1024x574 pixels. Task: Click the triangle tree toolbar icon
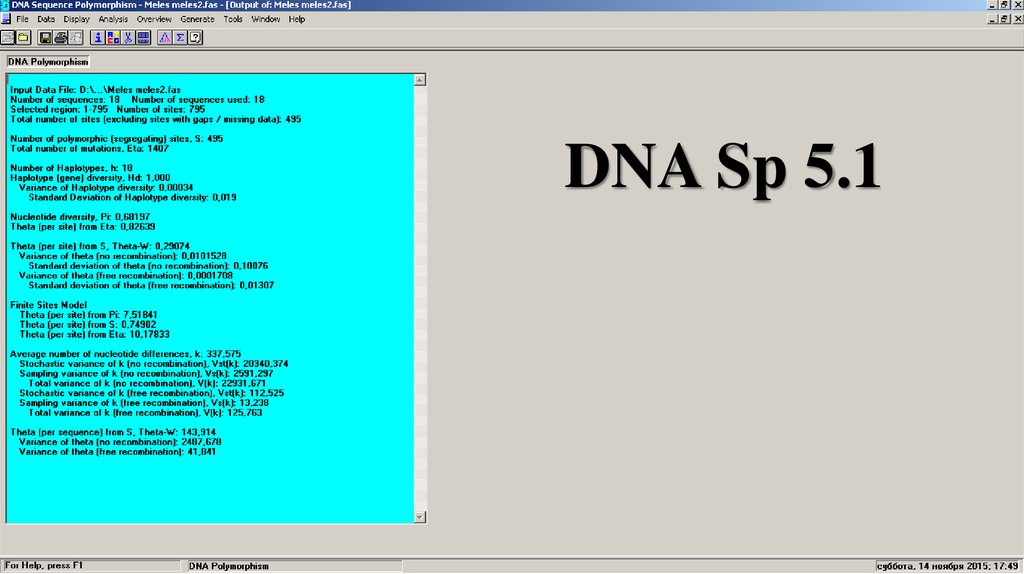[x=165, y=38]
